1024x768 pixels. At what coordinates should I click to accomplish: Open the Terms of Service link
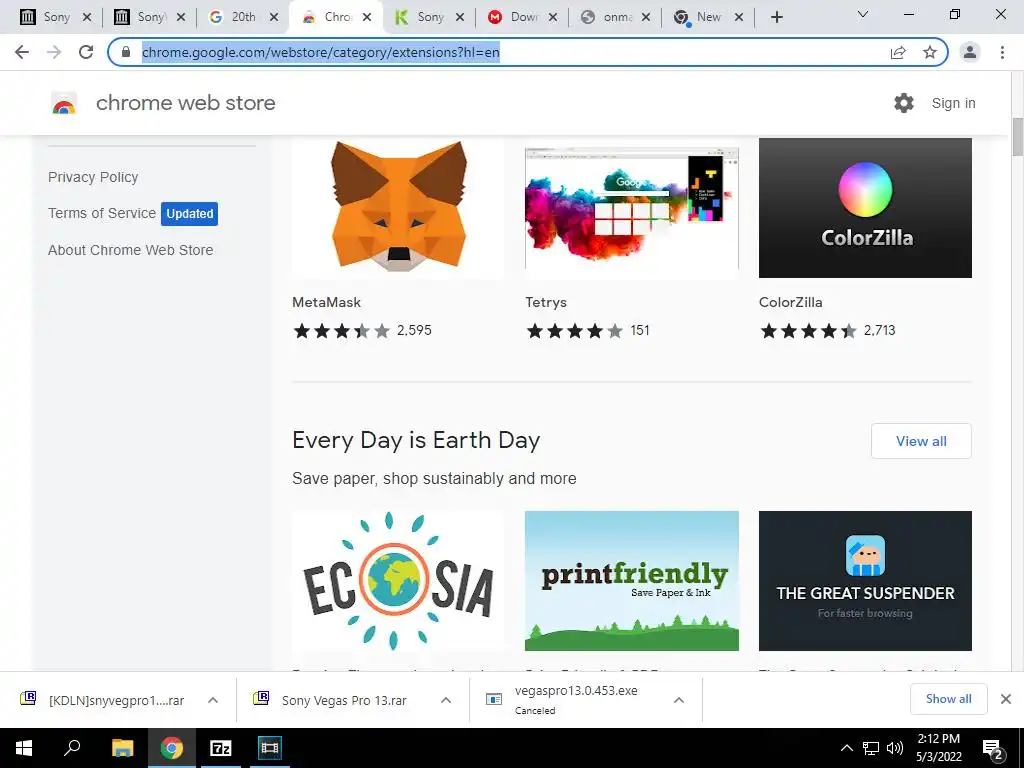pos(102,213)
